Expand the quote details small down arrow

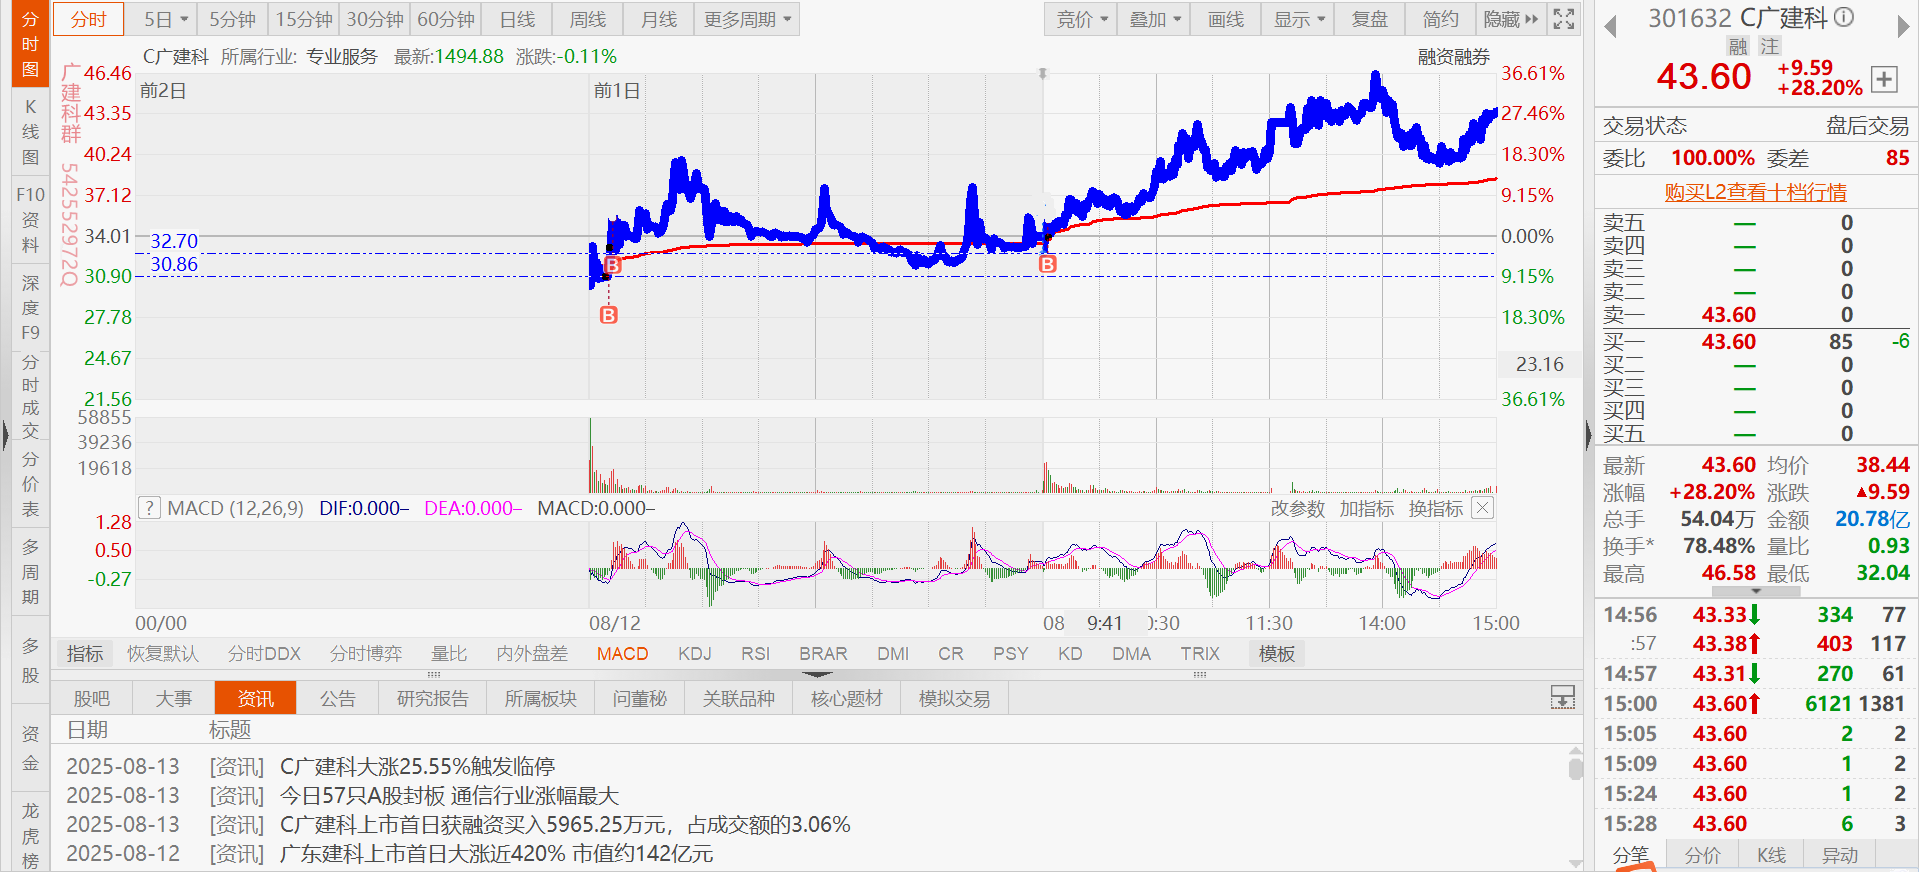pyautogui.click(x=1756, y=591)
